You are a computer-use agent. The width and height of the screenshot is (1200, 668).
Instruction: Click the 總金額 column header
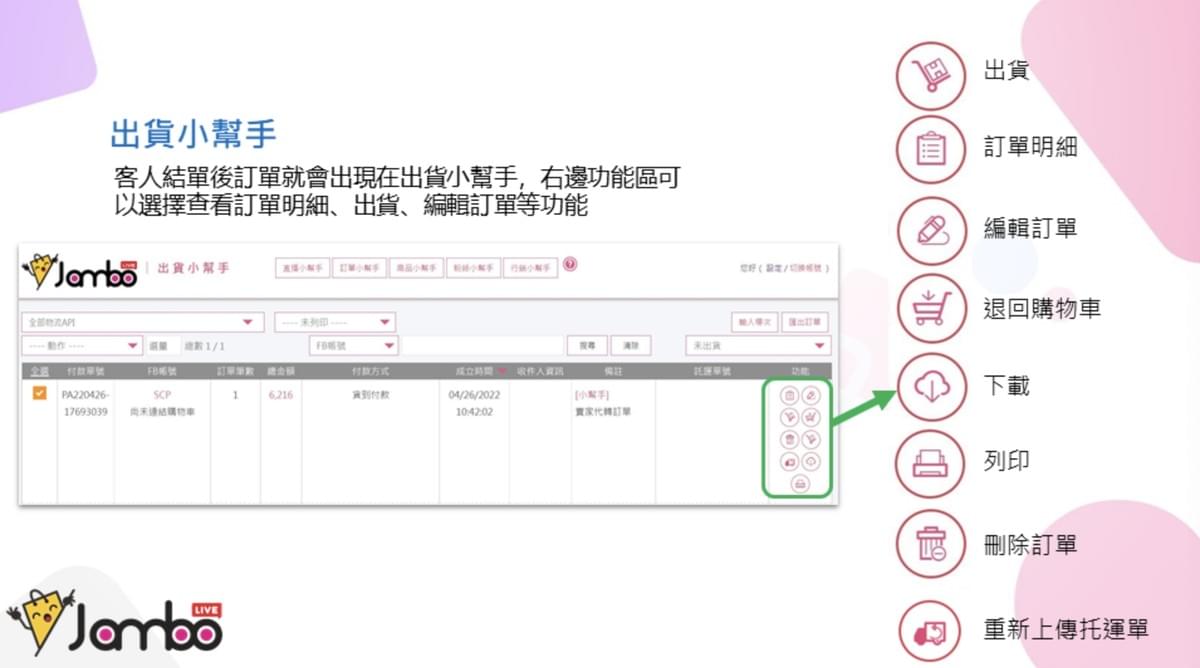pyautogui.click(x=281, y=371)
